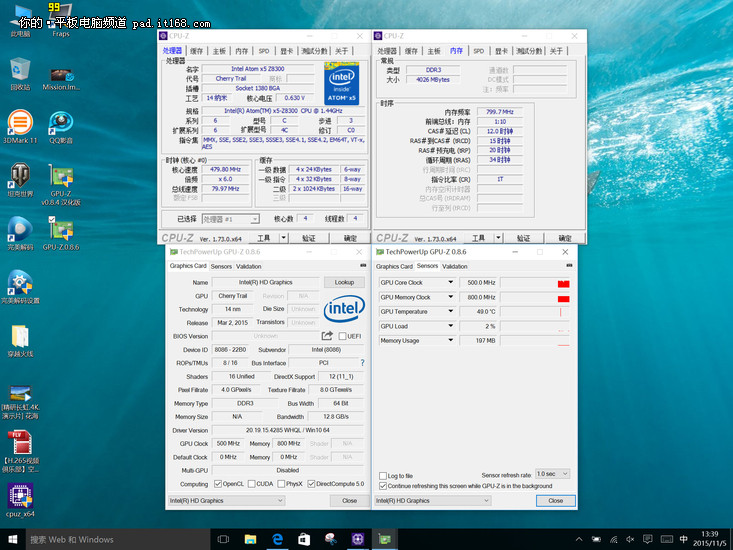
Task: Click the Lookup button in GPU-Z
Action: pyautogui.click(x=344, y=282)
